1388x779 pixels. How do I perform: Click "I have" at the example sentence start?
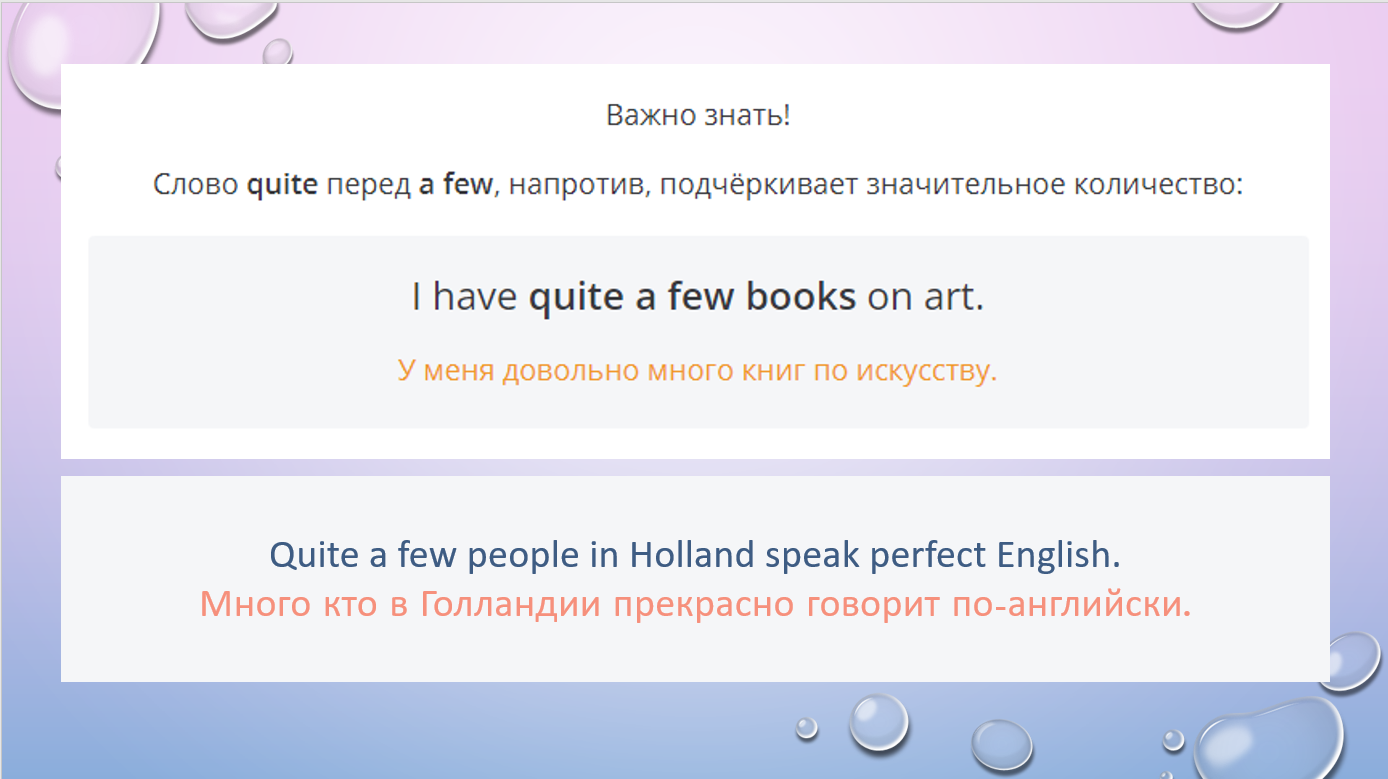464,297
